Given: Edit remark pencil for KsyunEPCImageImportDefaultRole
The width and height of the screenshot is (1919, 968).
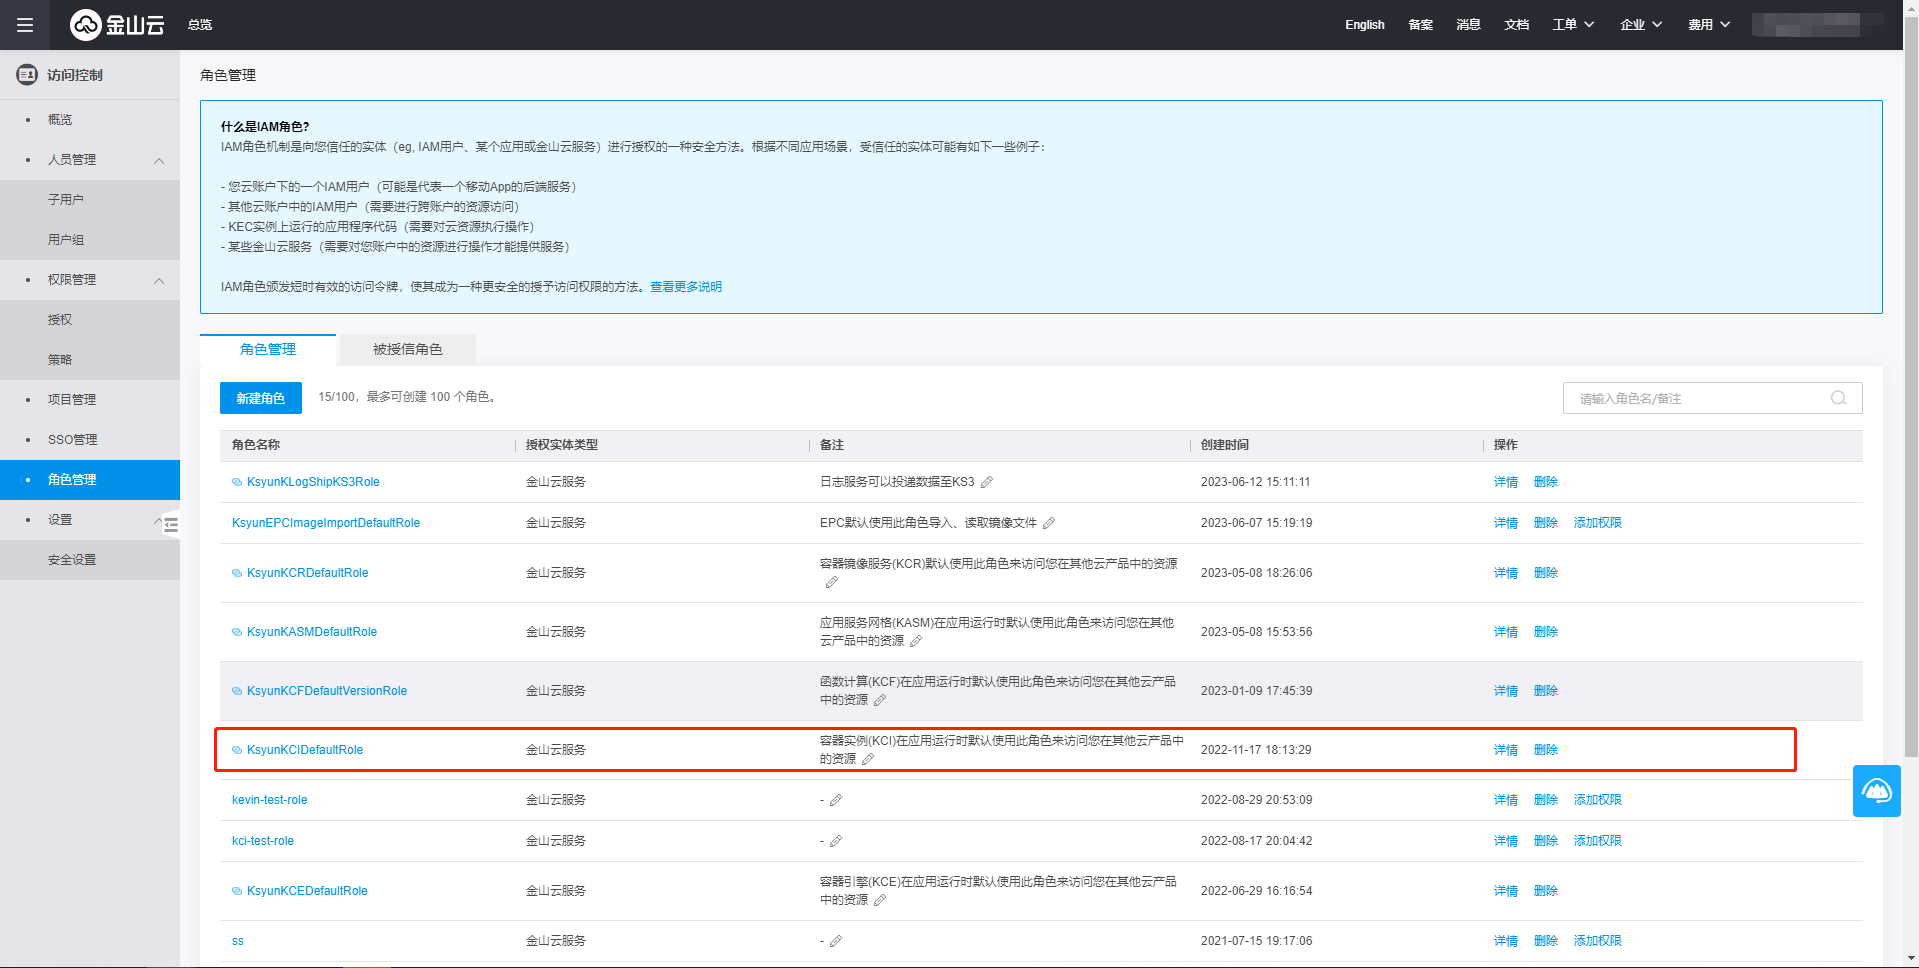Looking at the screenshot, I should click(x=1049, y=523).
